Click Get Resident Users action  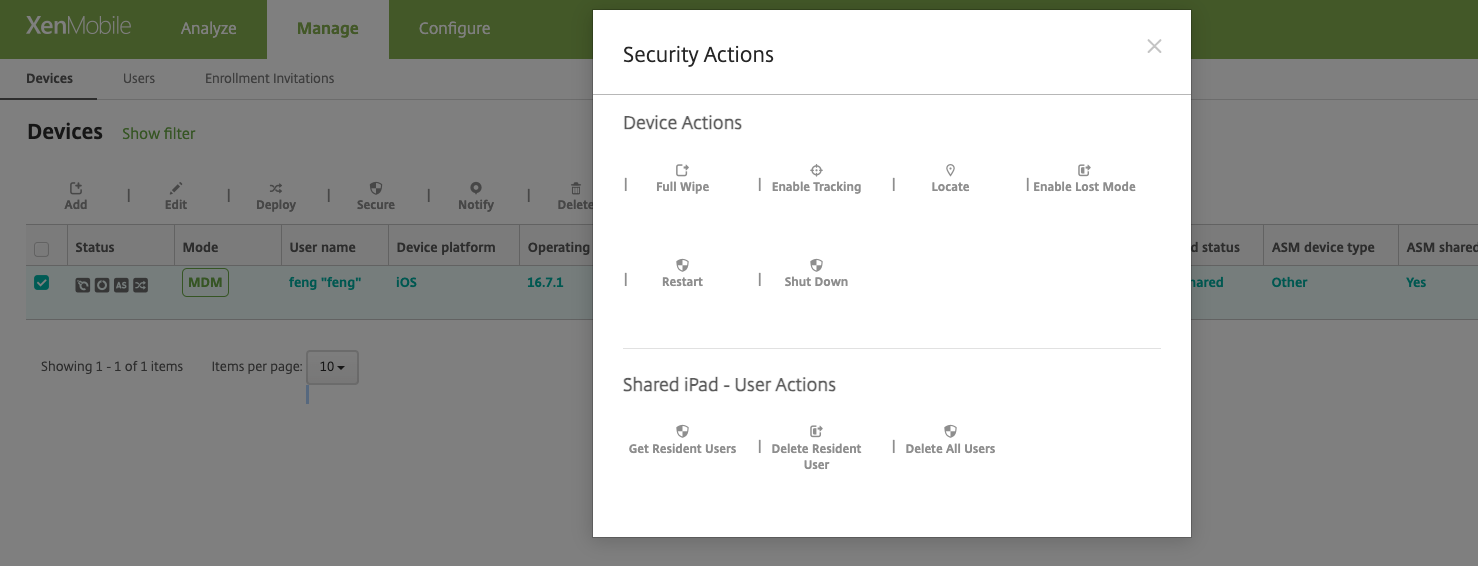coord(682,441)
